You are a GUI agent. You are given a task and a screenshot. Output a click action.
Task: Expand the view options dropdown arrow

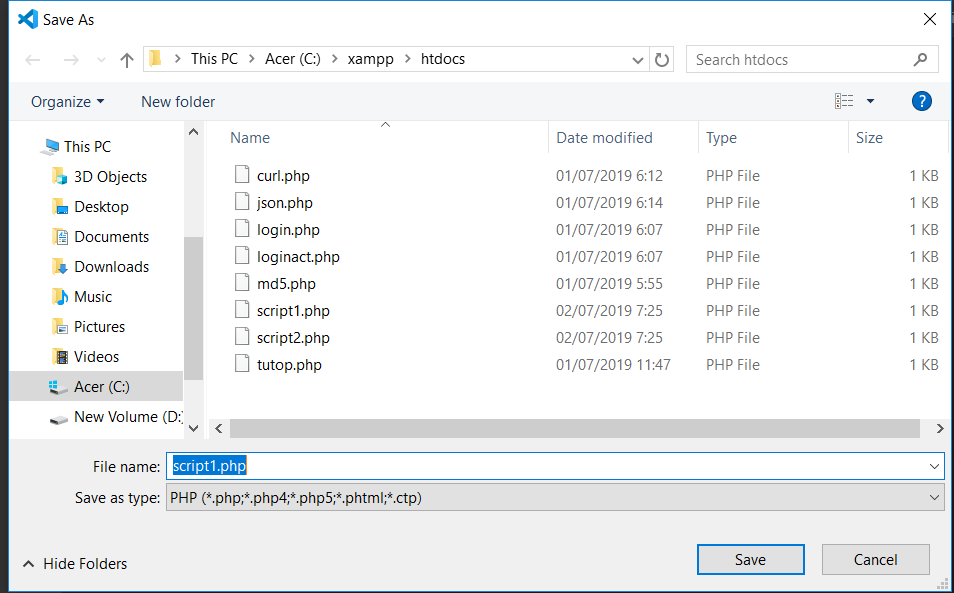[870, 101]
